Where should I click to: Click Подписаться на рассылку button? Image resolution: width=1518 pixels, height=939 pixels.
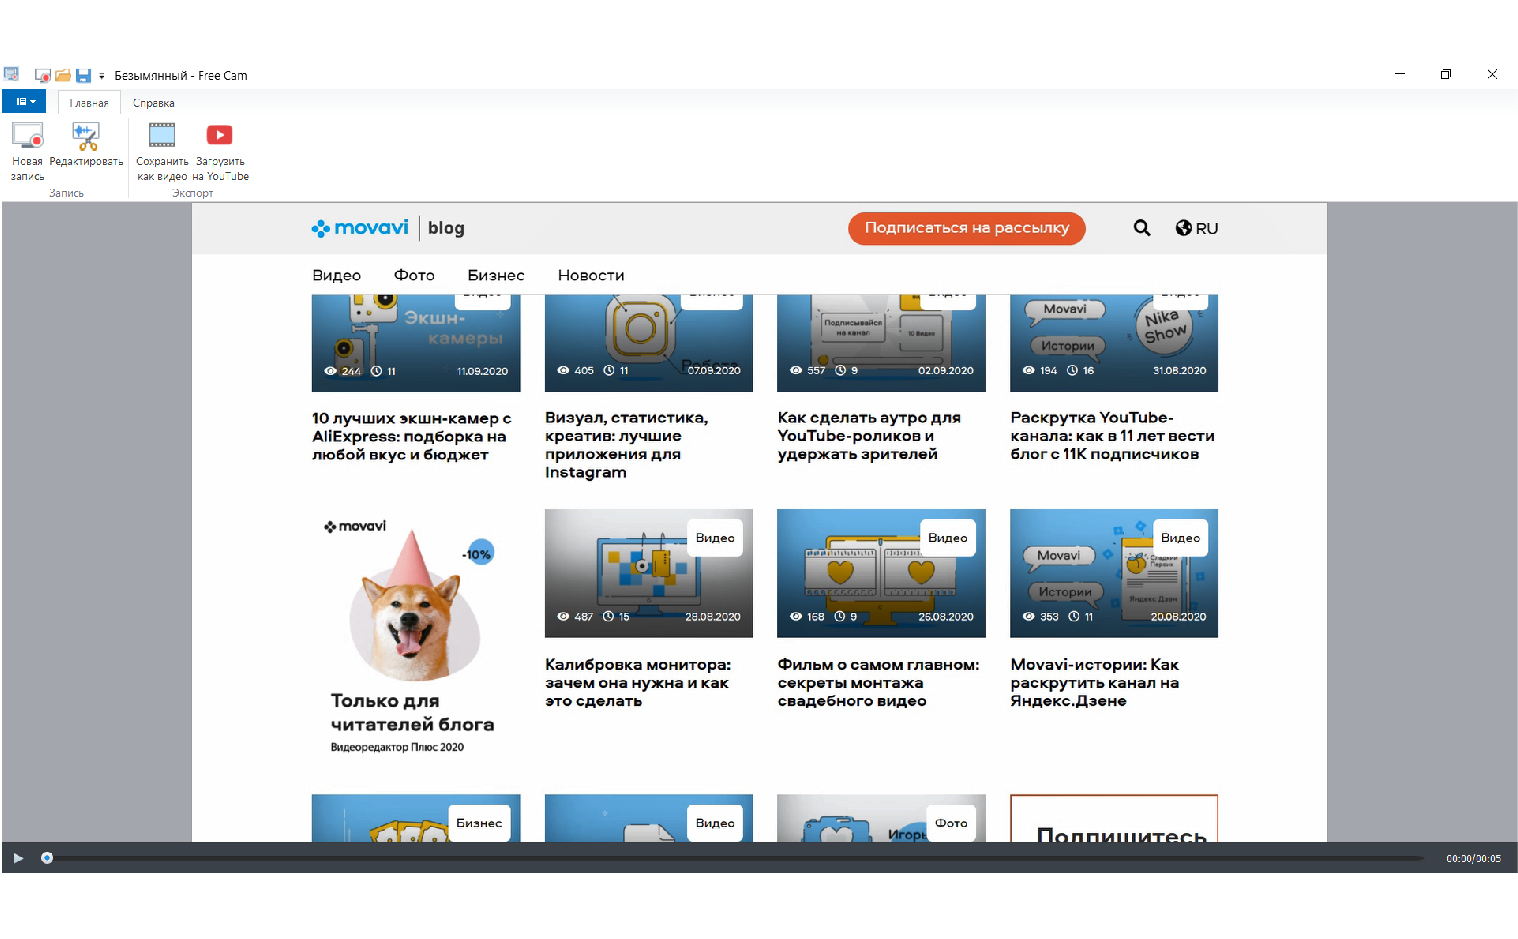(x=966, y=228)
